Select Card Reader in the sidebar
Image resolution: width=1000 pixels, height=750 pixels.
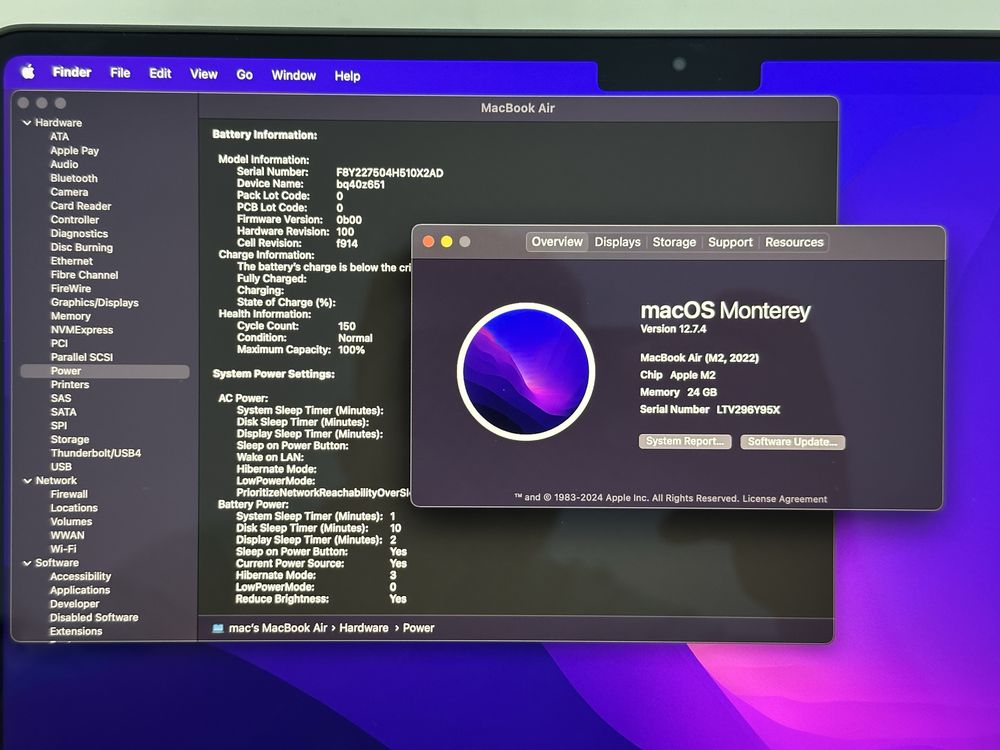click(x=81, y=206)
